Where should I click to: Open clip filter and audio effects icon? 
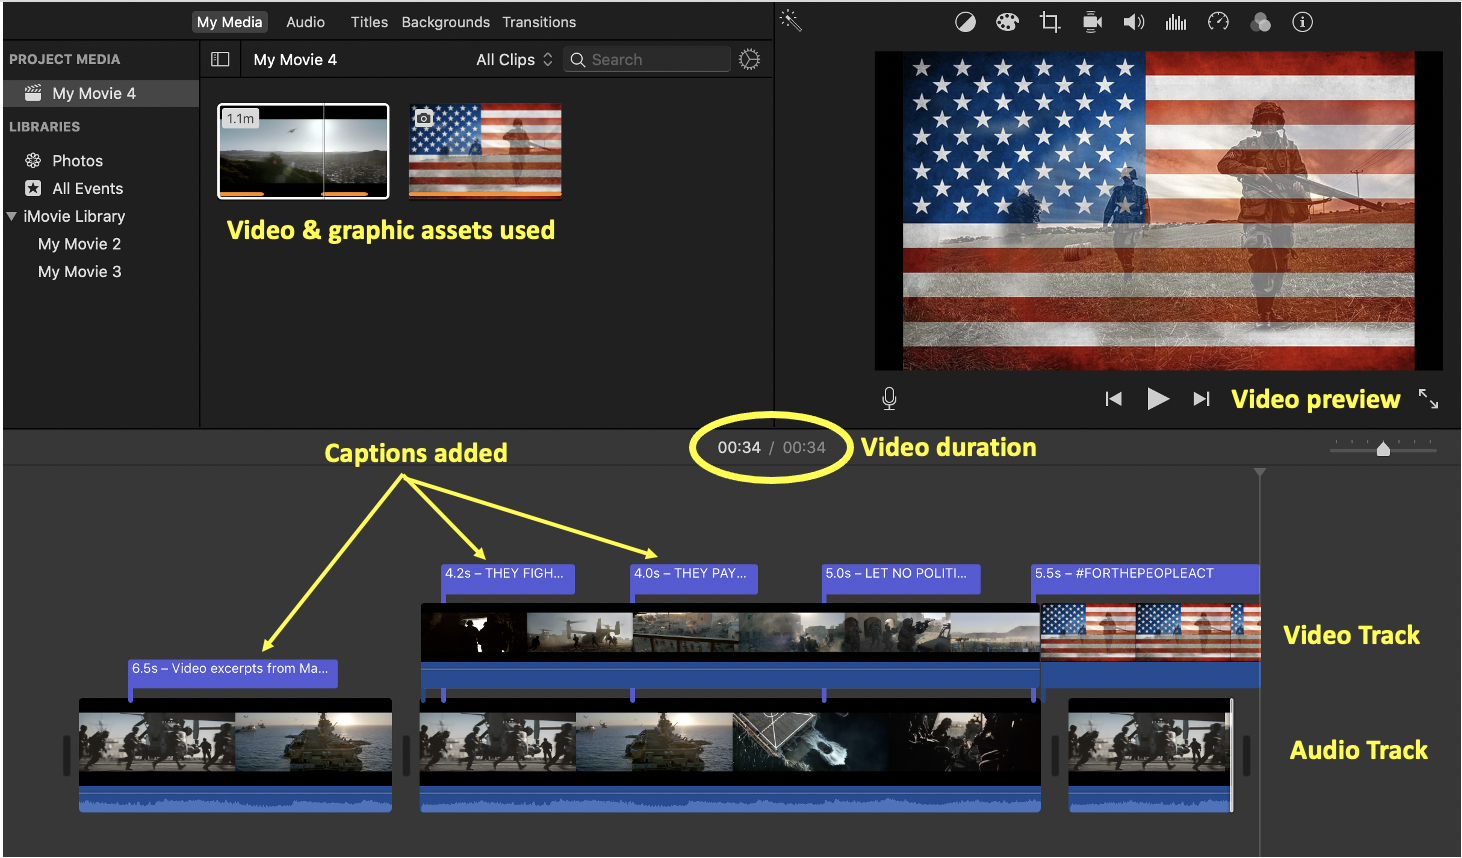1260,22
